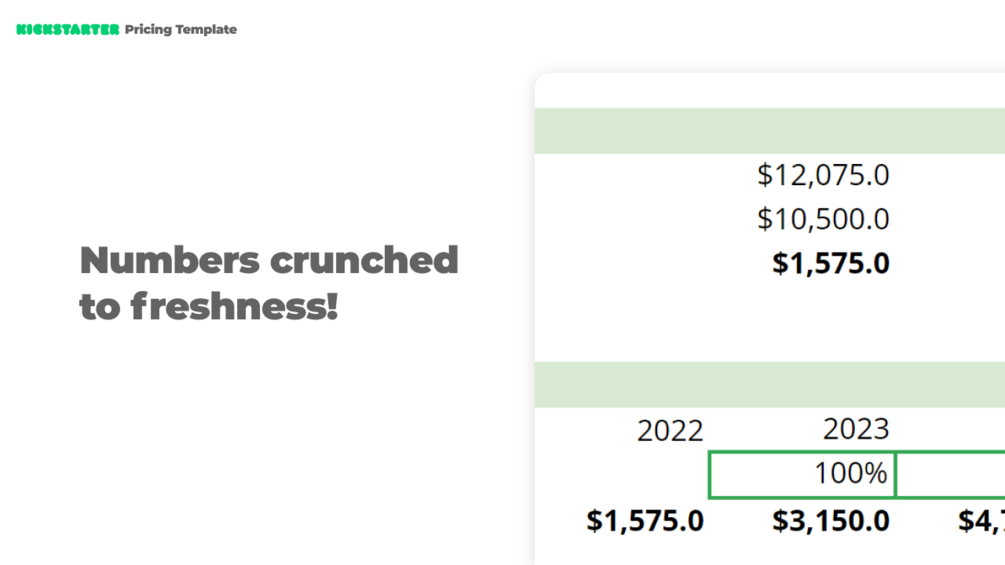Click the 'to freshness!' heading line
Viewport: 1005px width, 565px height.
tap(209, 306)
